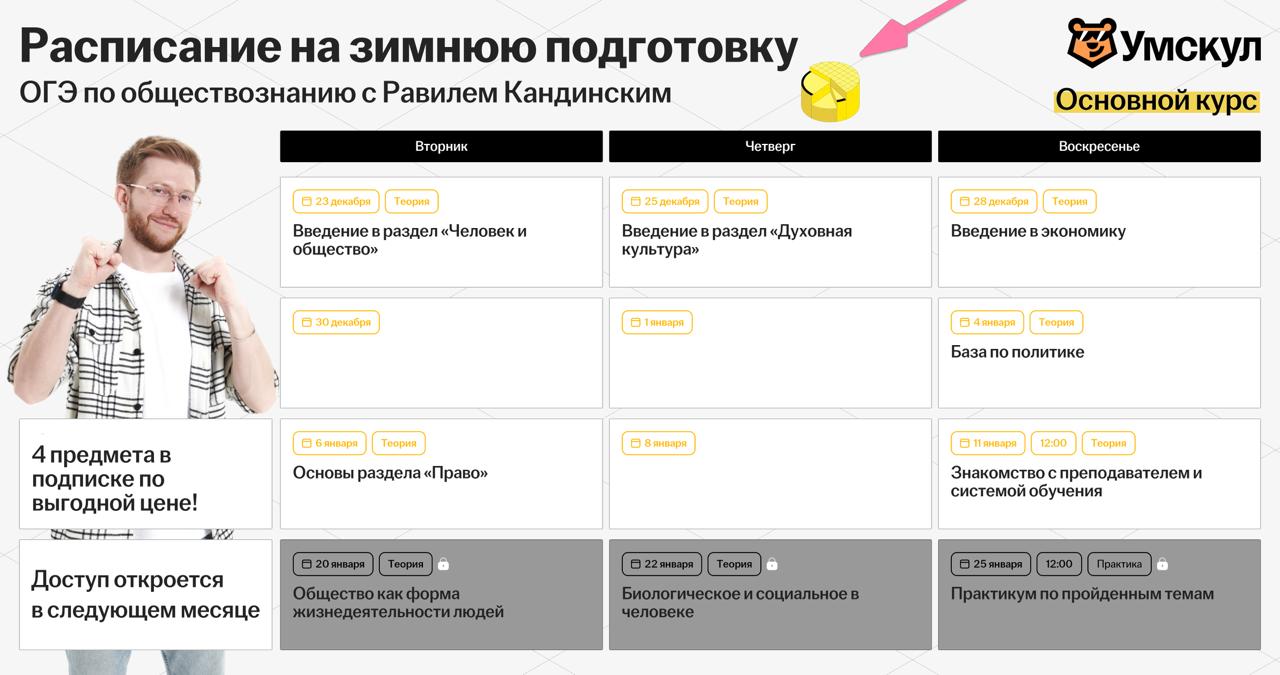Open the «4 предмета в подписке» offer block

146,474
